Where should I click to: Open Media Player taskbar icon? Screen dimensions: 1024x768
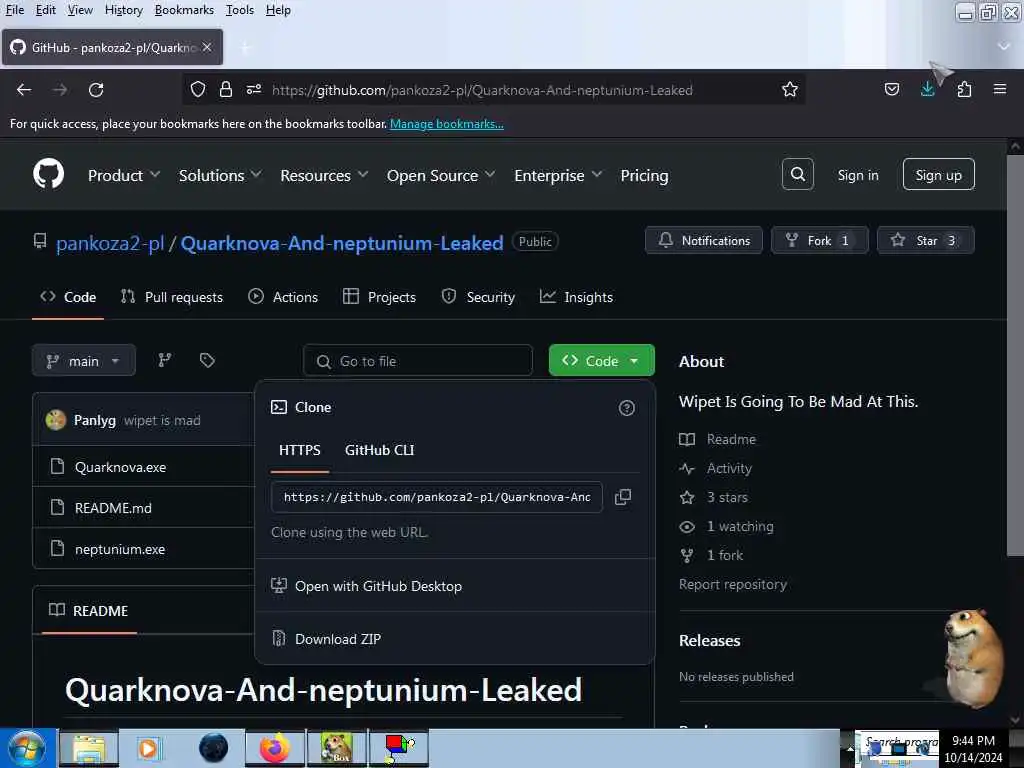(148, 748)
